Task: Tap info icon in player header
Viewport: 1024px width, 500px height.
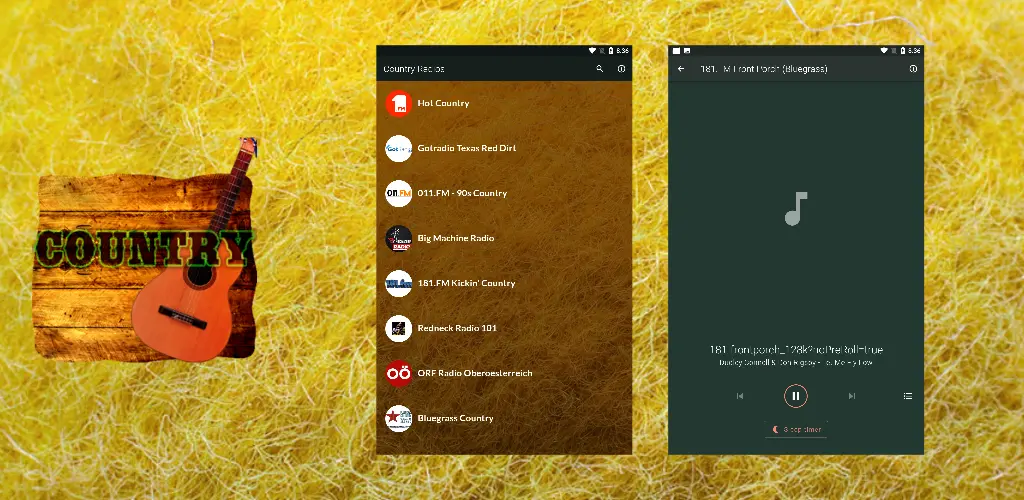Action: [913, 69]
